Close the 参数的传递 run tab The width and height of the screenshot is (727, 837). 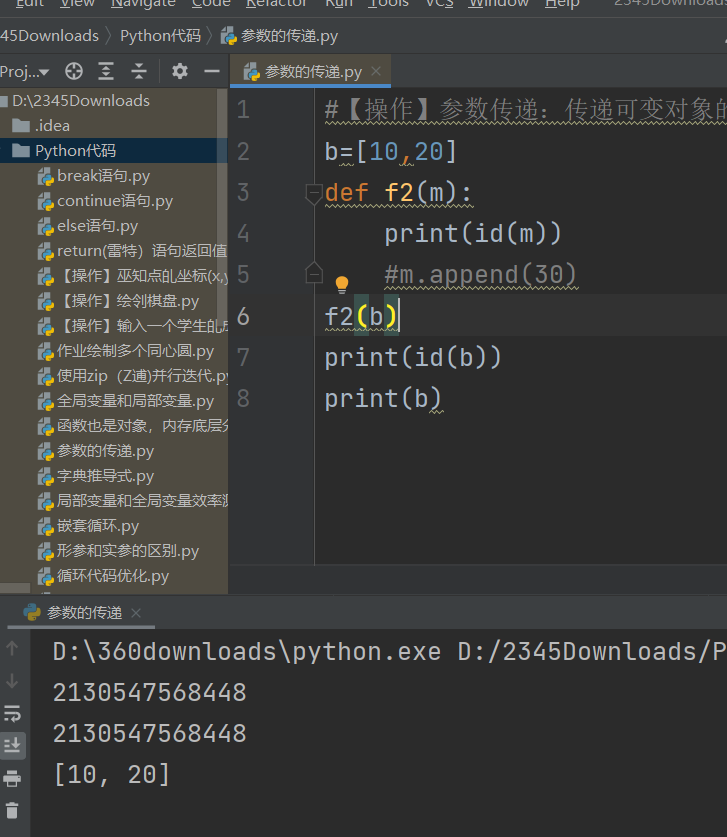[136, 613]
